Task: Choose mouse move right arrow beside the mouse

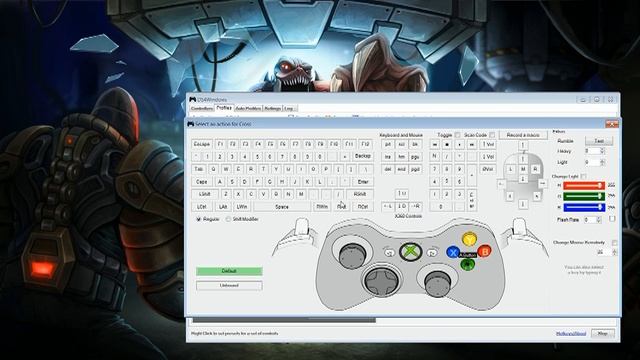Action: click(542, 184)
